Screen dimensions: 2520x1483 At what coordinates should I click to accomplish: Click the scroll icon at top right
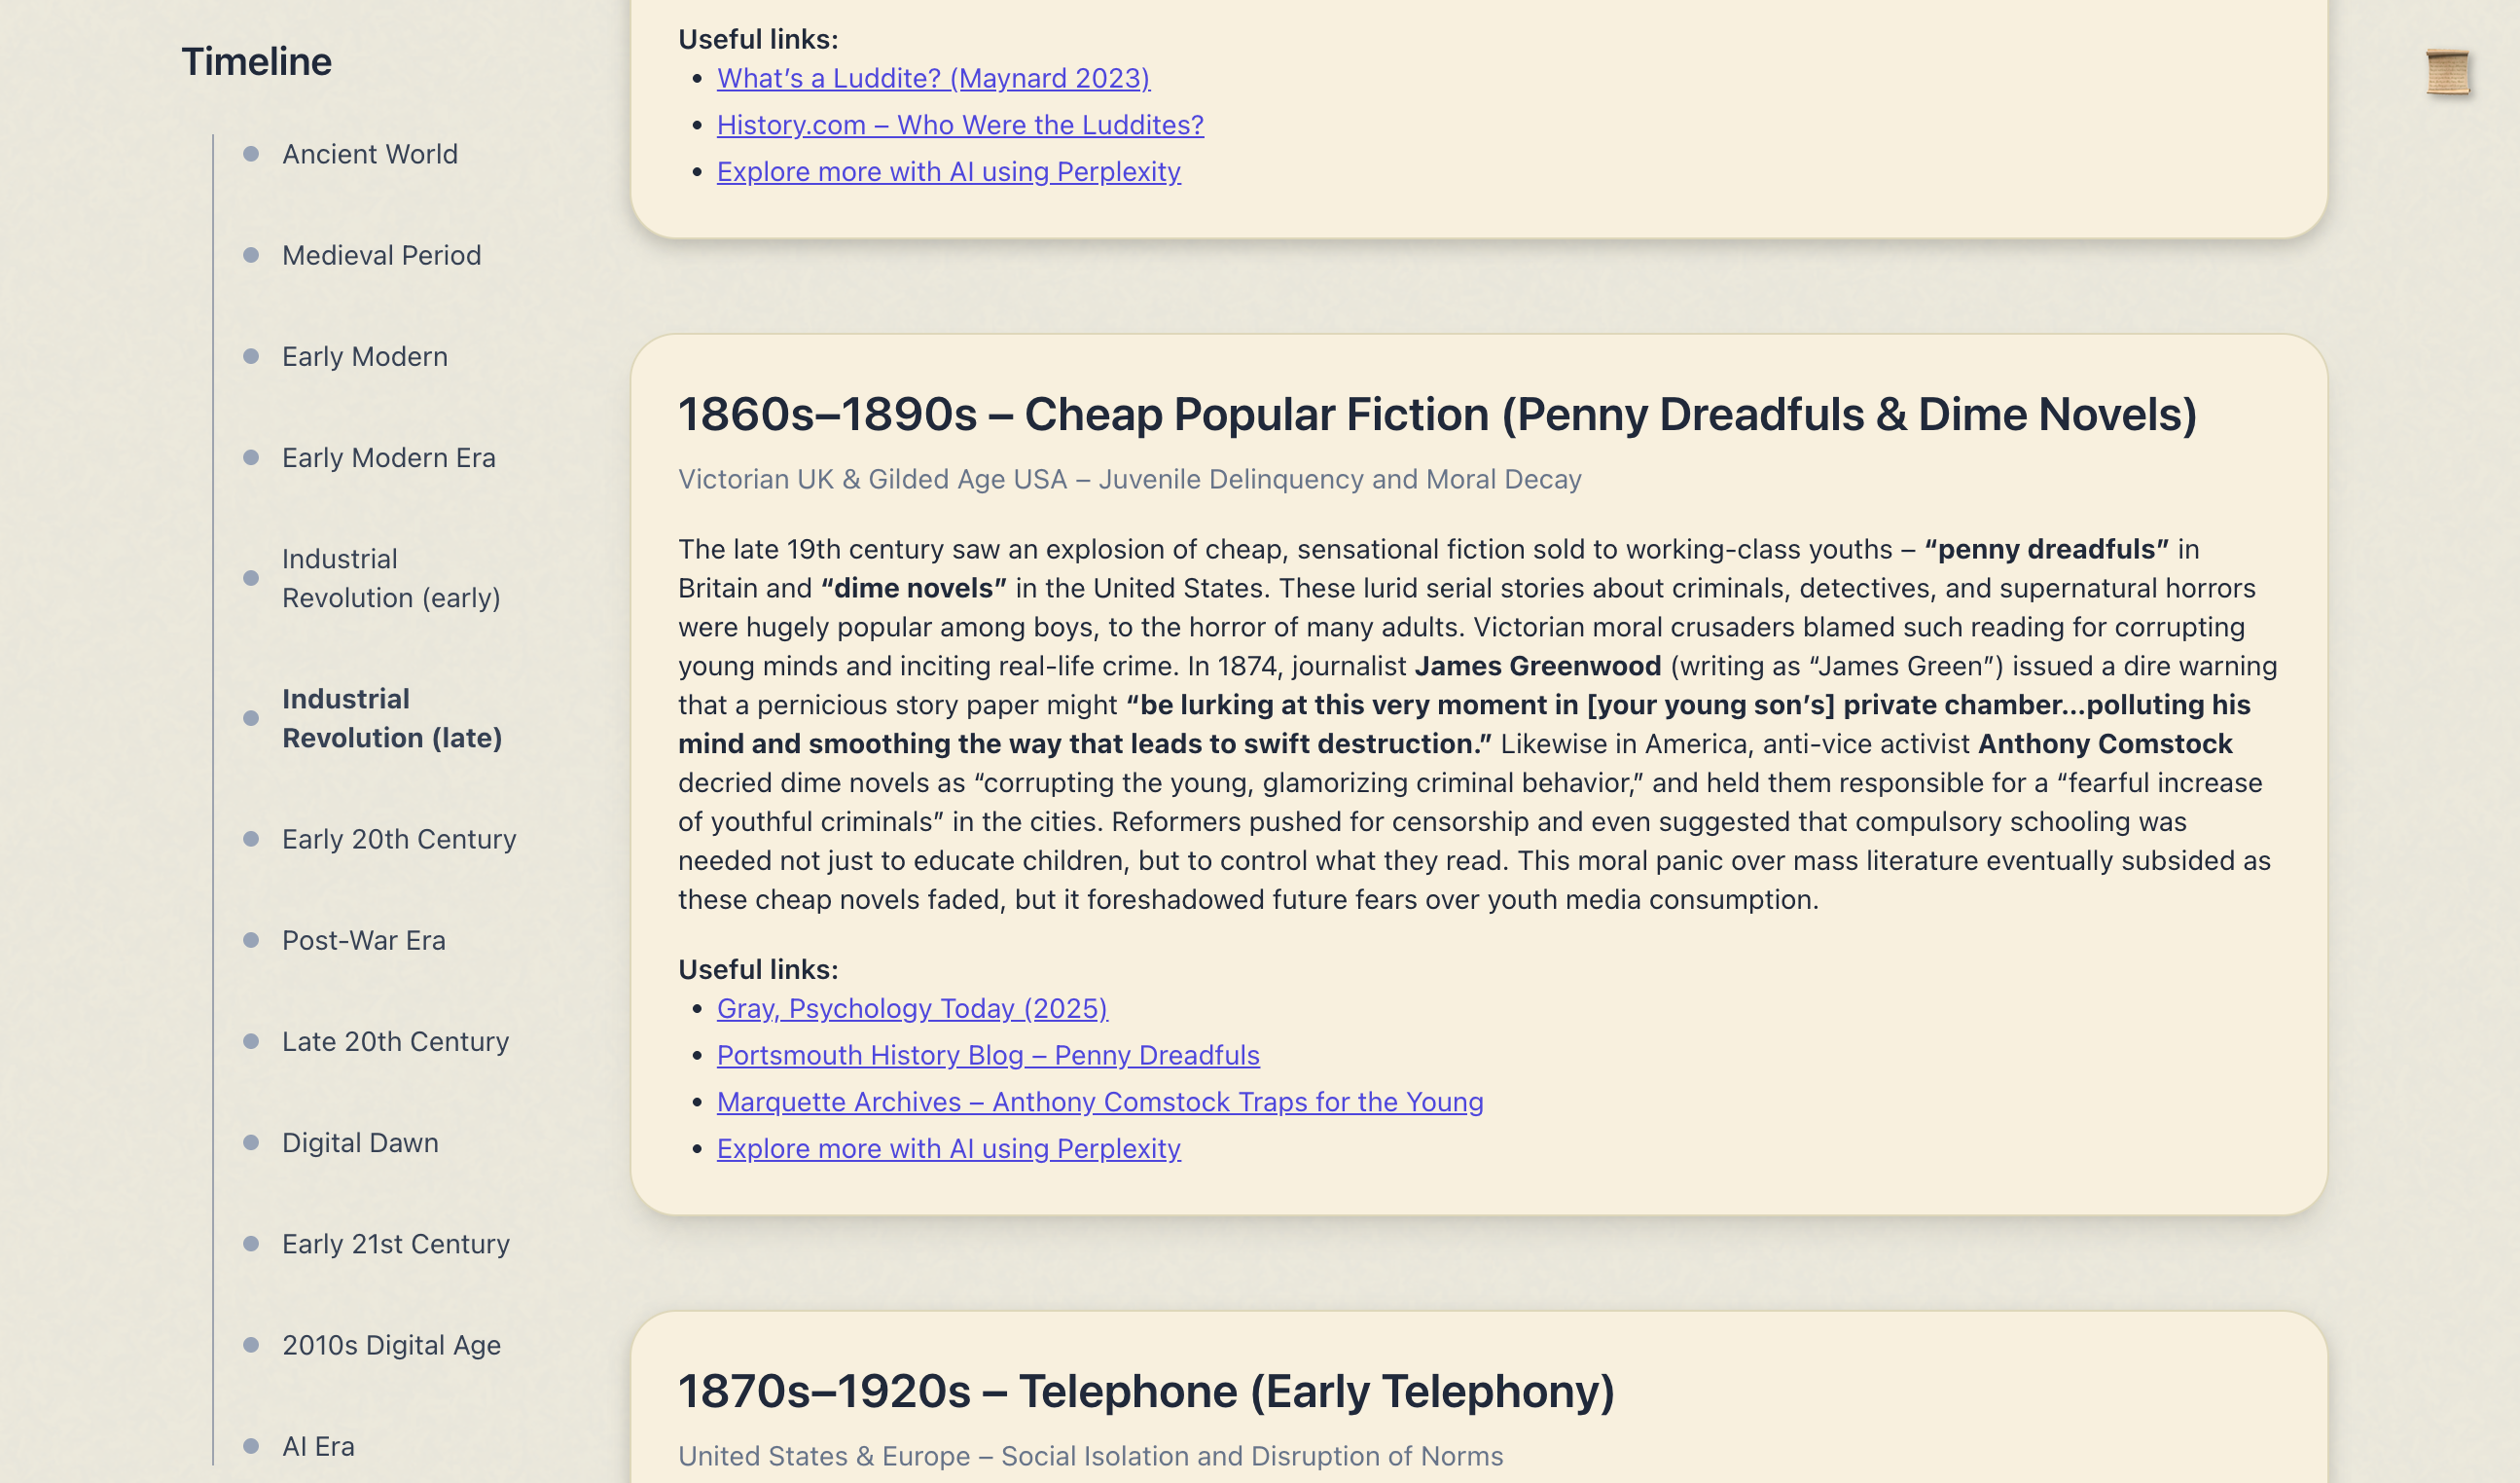click(2447, 72)
